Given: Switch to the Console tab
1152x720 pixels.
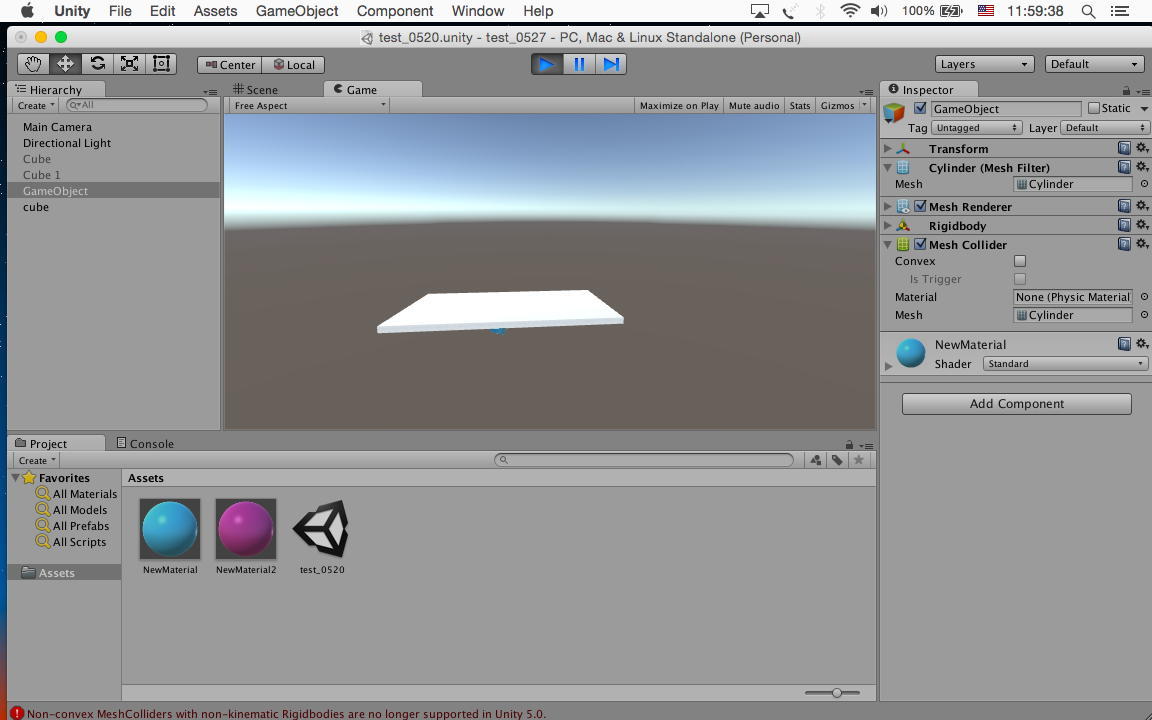Looking at the screenshot, I should [145, 444].
